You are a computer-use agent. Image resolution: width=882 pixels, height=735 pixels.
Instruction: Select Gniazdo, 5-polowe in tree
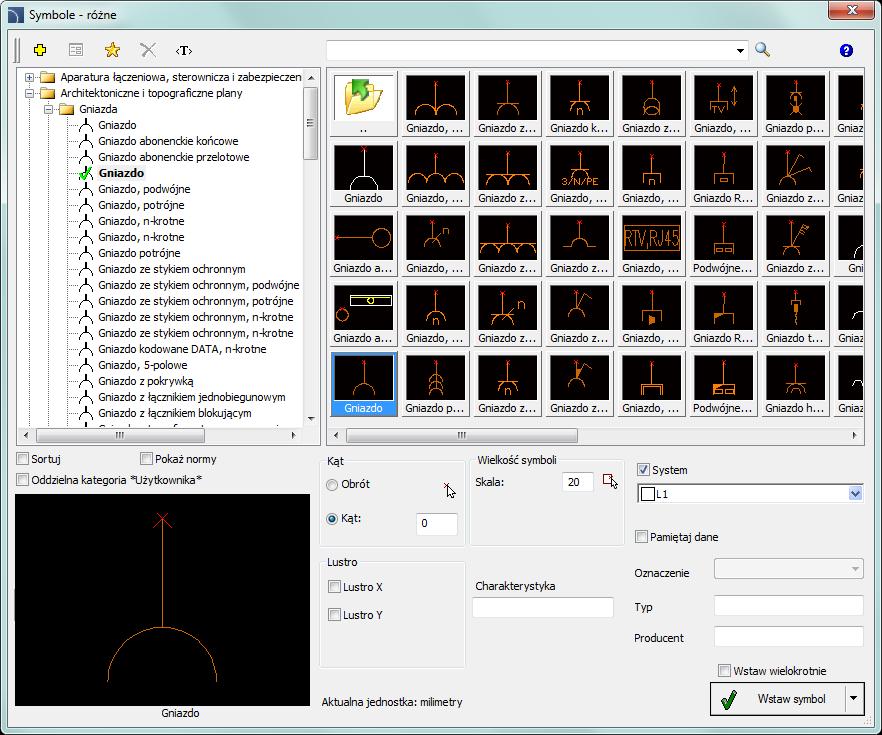tap(143, 365)
